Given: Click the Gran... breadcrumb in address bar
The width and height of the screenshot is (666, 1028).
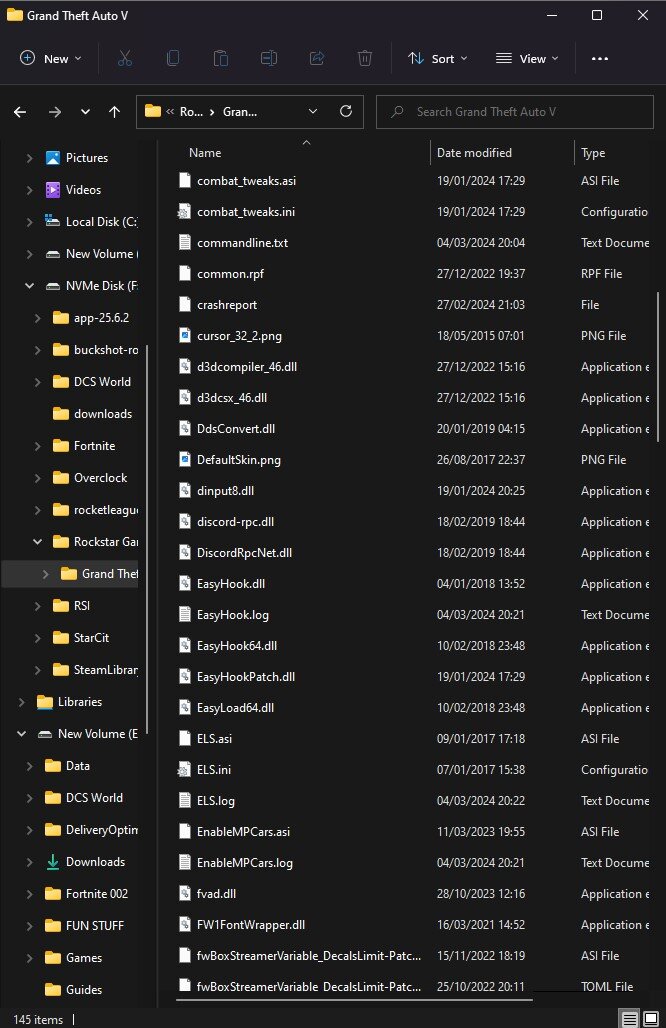Looking at the screenshot, I should (x=240, y=112).
